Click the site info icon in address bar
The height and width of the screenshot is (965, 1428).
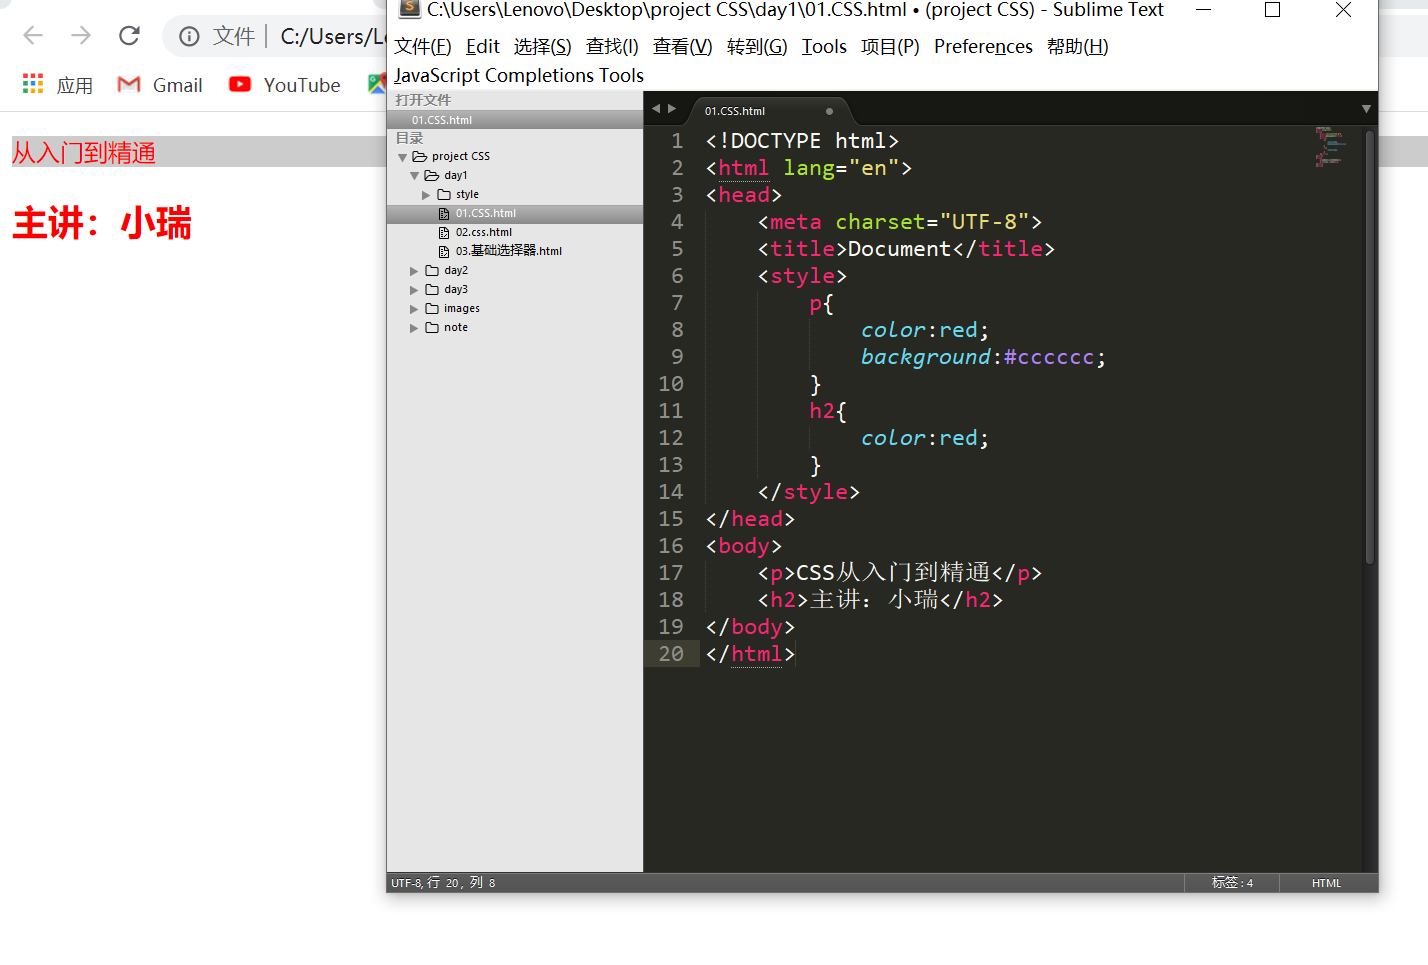(189, 37)
